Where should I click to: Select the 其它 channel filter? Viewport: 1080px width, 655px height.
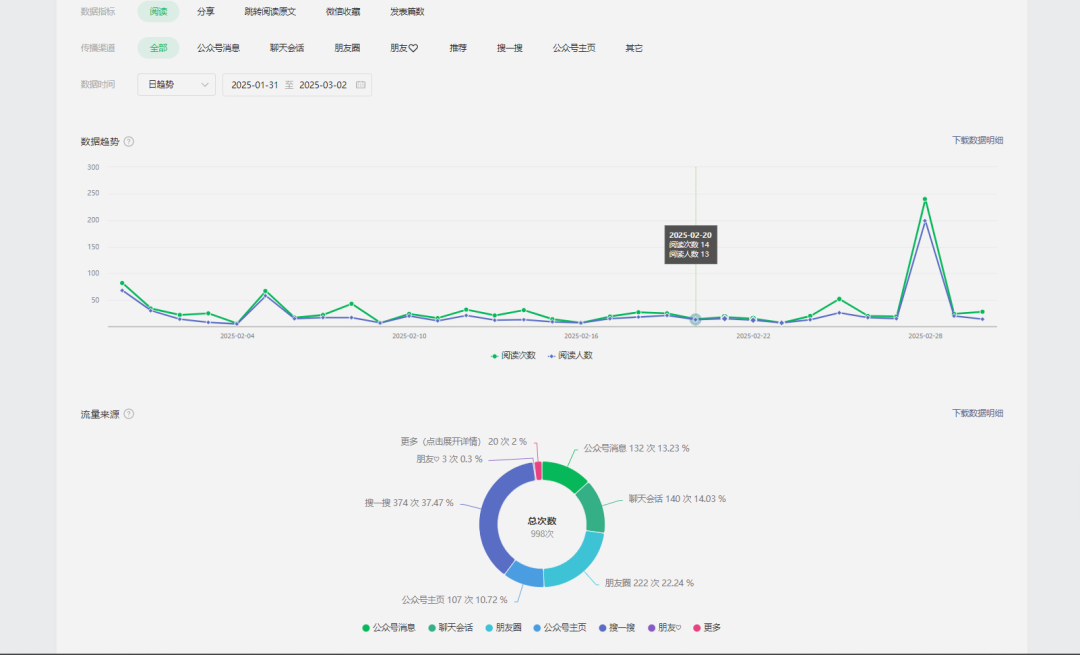tap(634, 48)
